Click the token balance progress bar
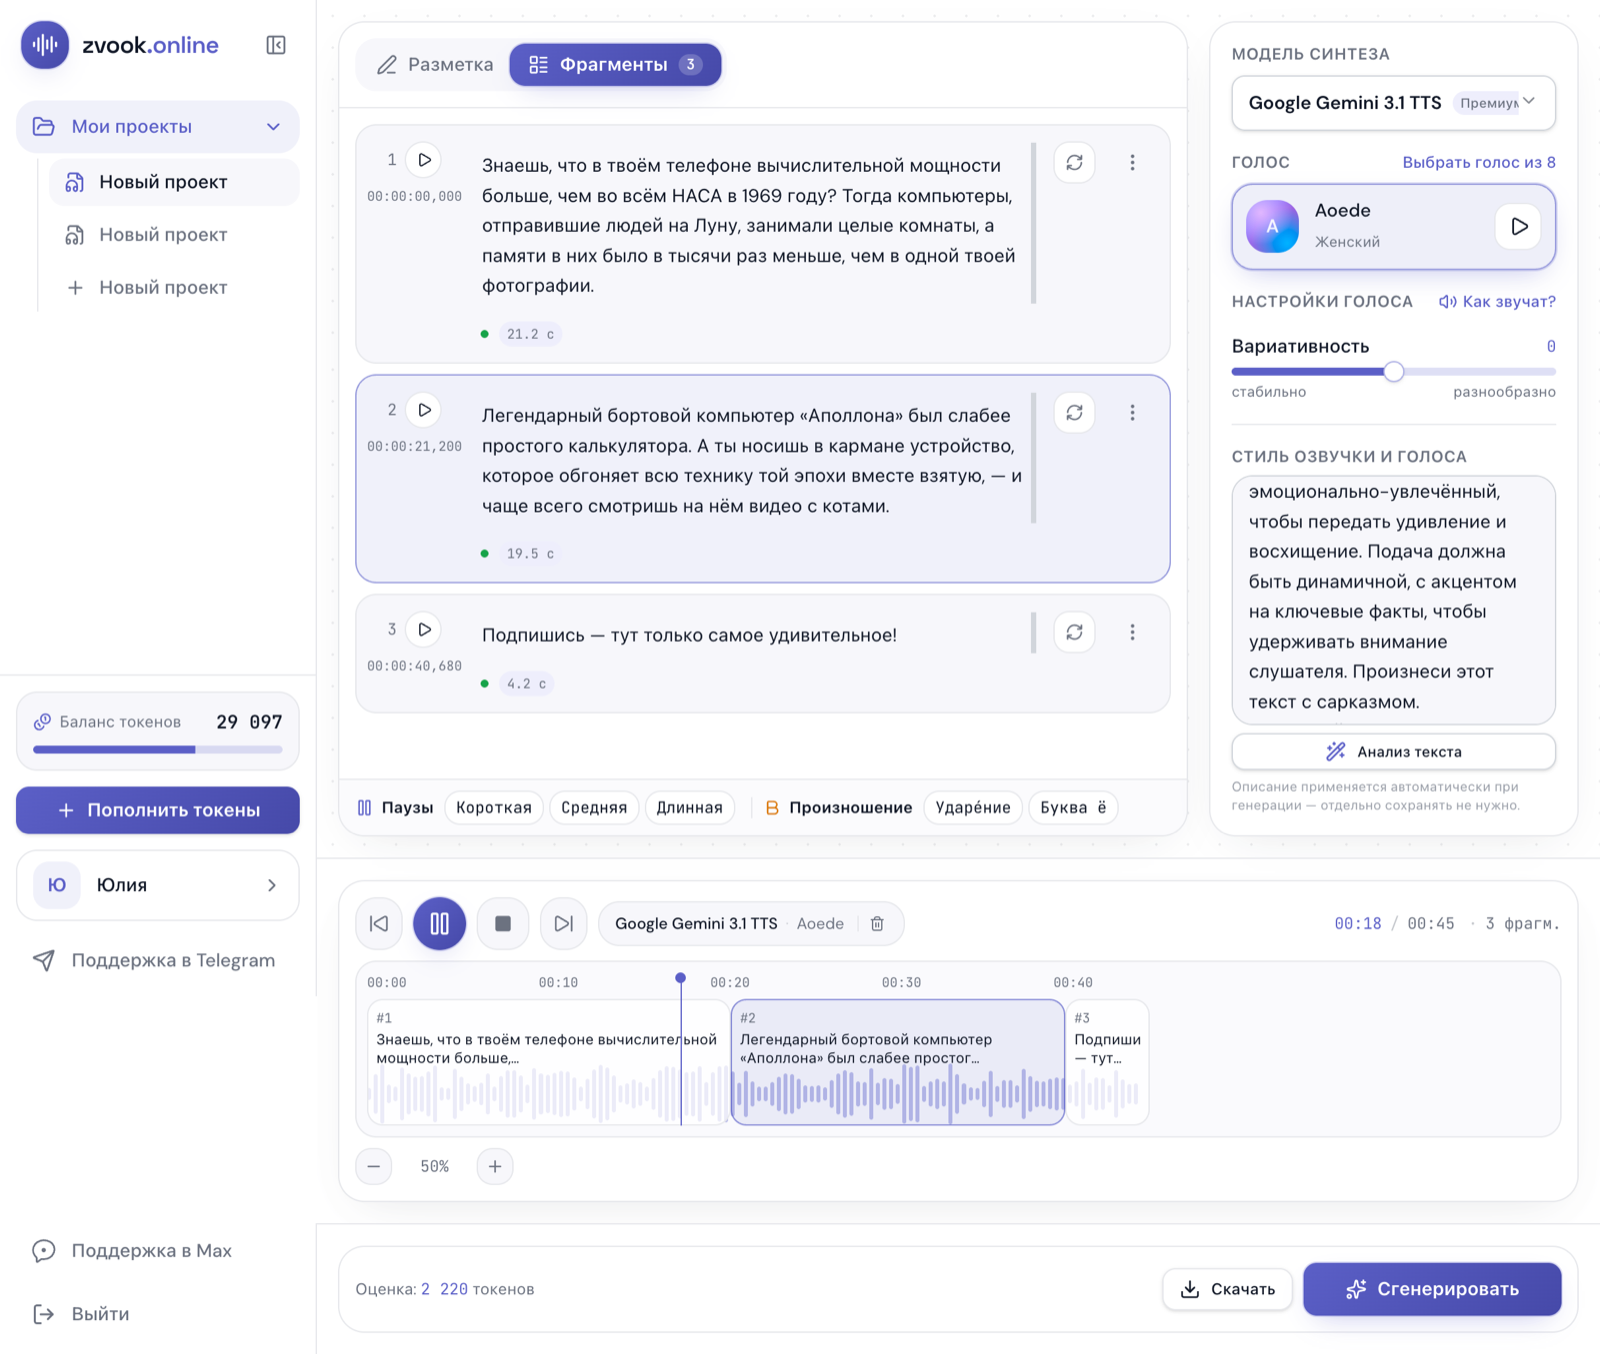This screenshot has height=1354, width=1600. pyautogui.click(x=158, y=749)
